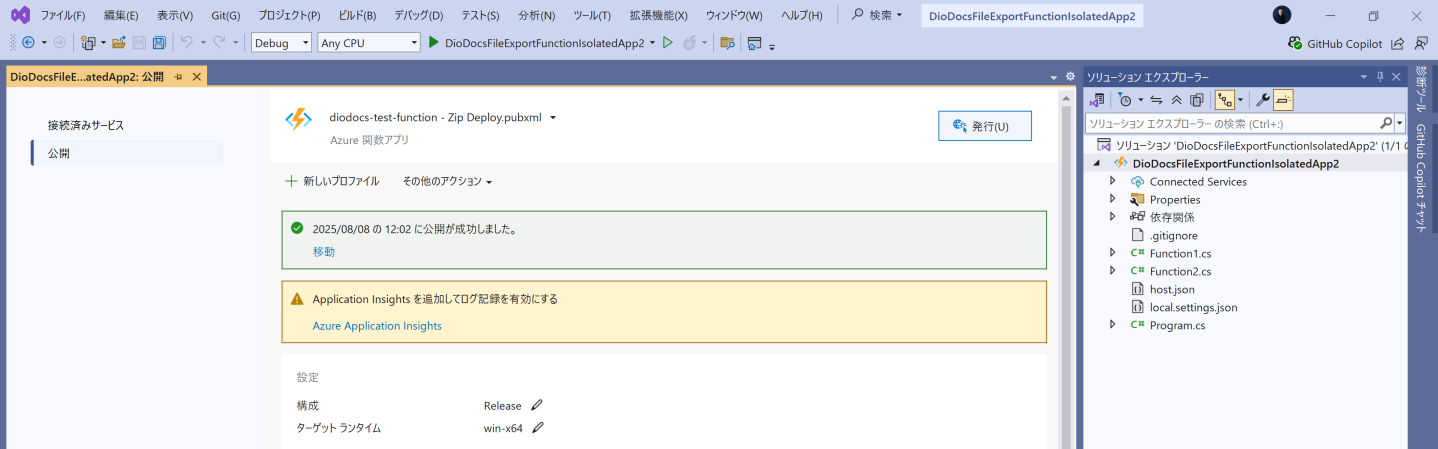Expand the Connected Services node
Screen dimensions: 1438x449
1112,181
